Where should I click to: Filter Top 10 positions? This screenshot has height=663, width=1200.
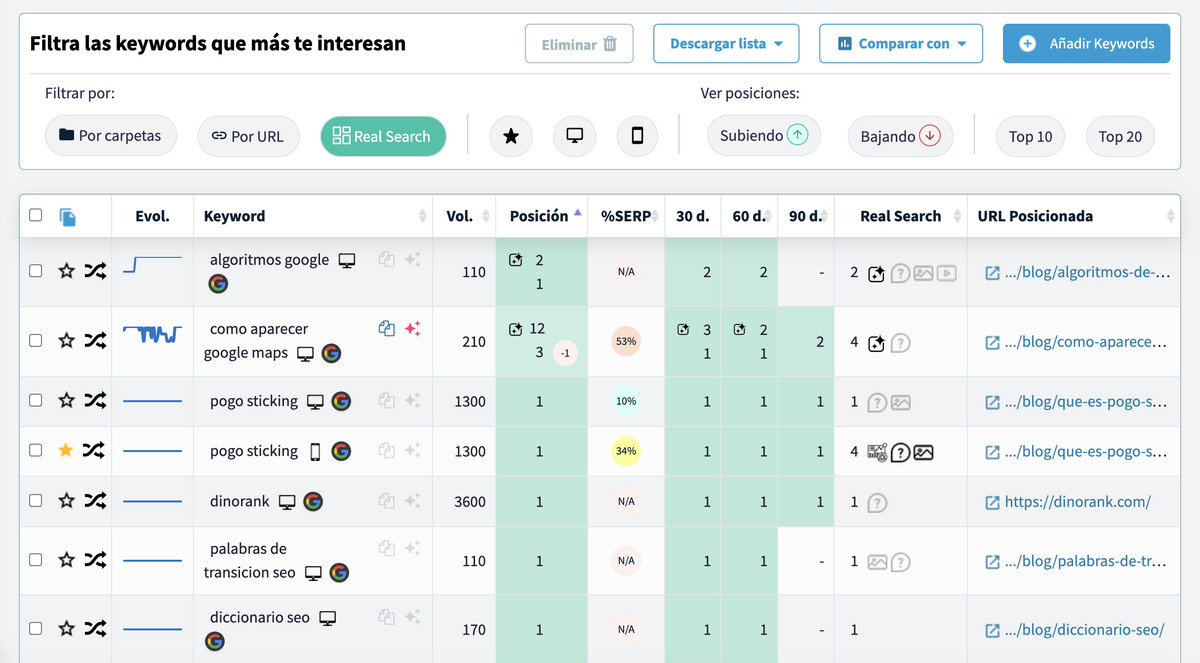tap(1030, 136)
